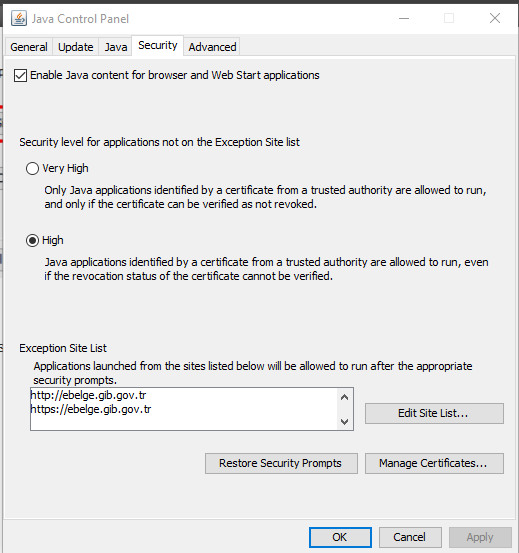This screenshot has width=519, height=553.
Task: Switch to the General tab
Action: click(x=29, y=47)
